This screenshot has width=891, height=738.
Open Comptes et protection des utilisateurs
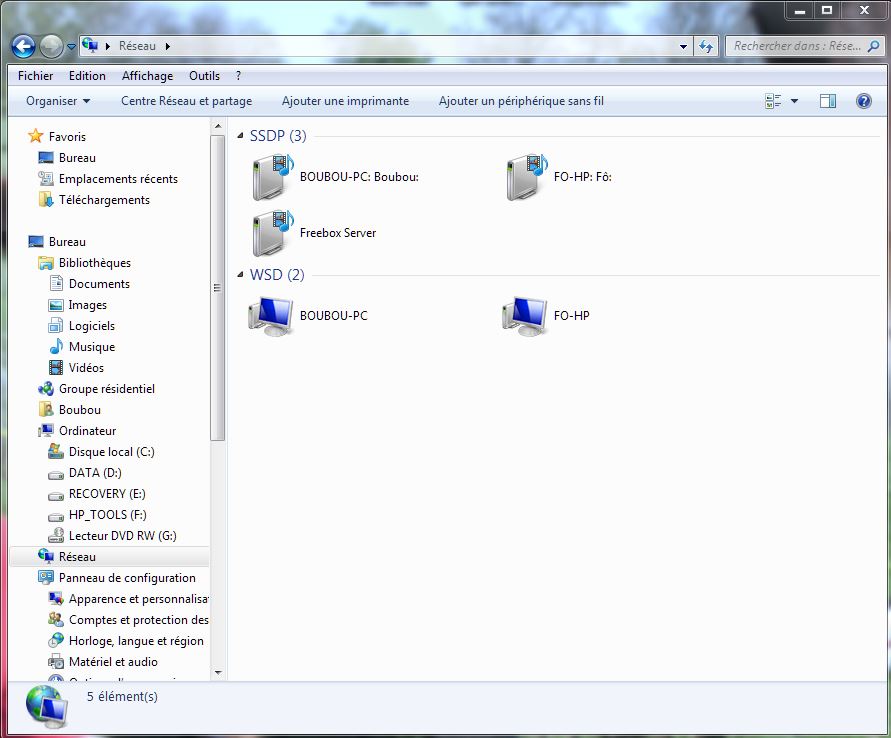tap(128, 620)
